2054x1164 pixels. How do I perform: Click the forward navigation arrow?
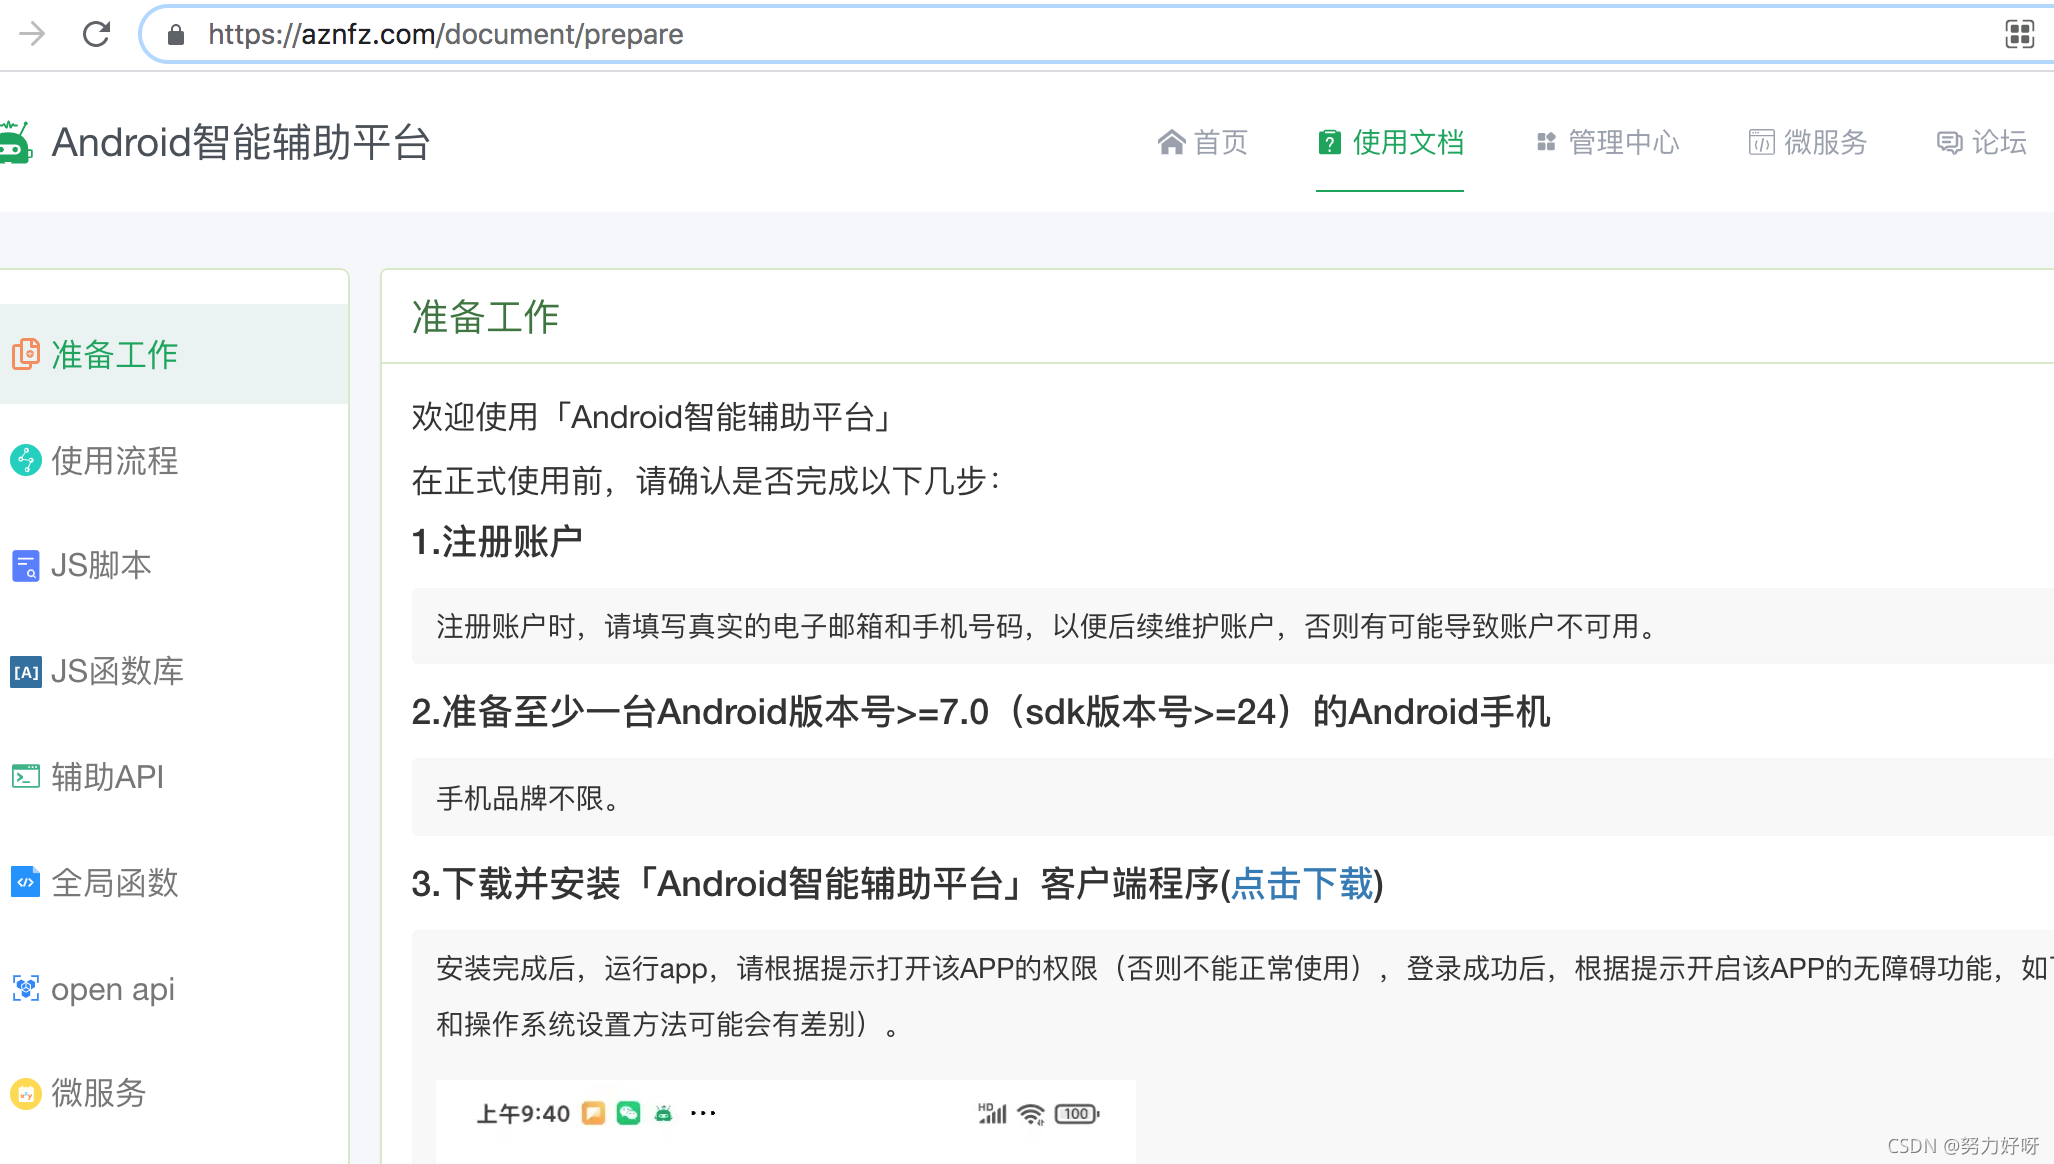click(x=32, y=34)
